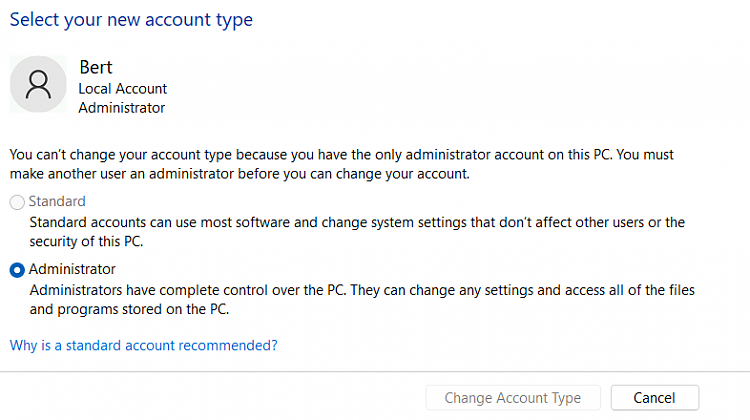
Task: Click the horizontal separator above the buttons
Action: click(x=375, y=372)
